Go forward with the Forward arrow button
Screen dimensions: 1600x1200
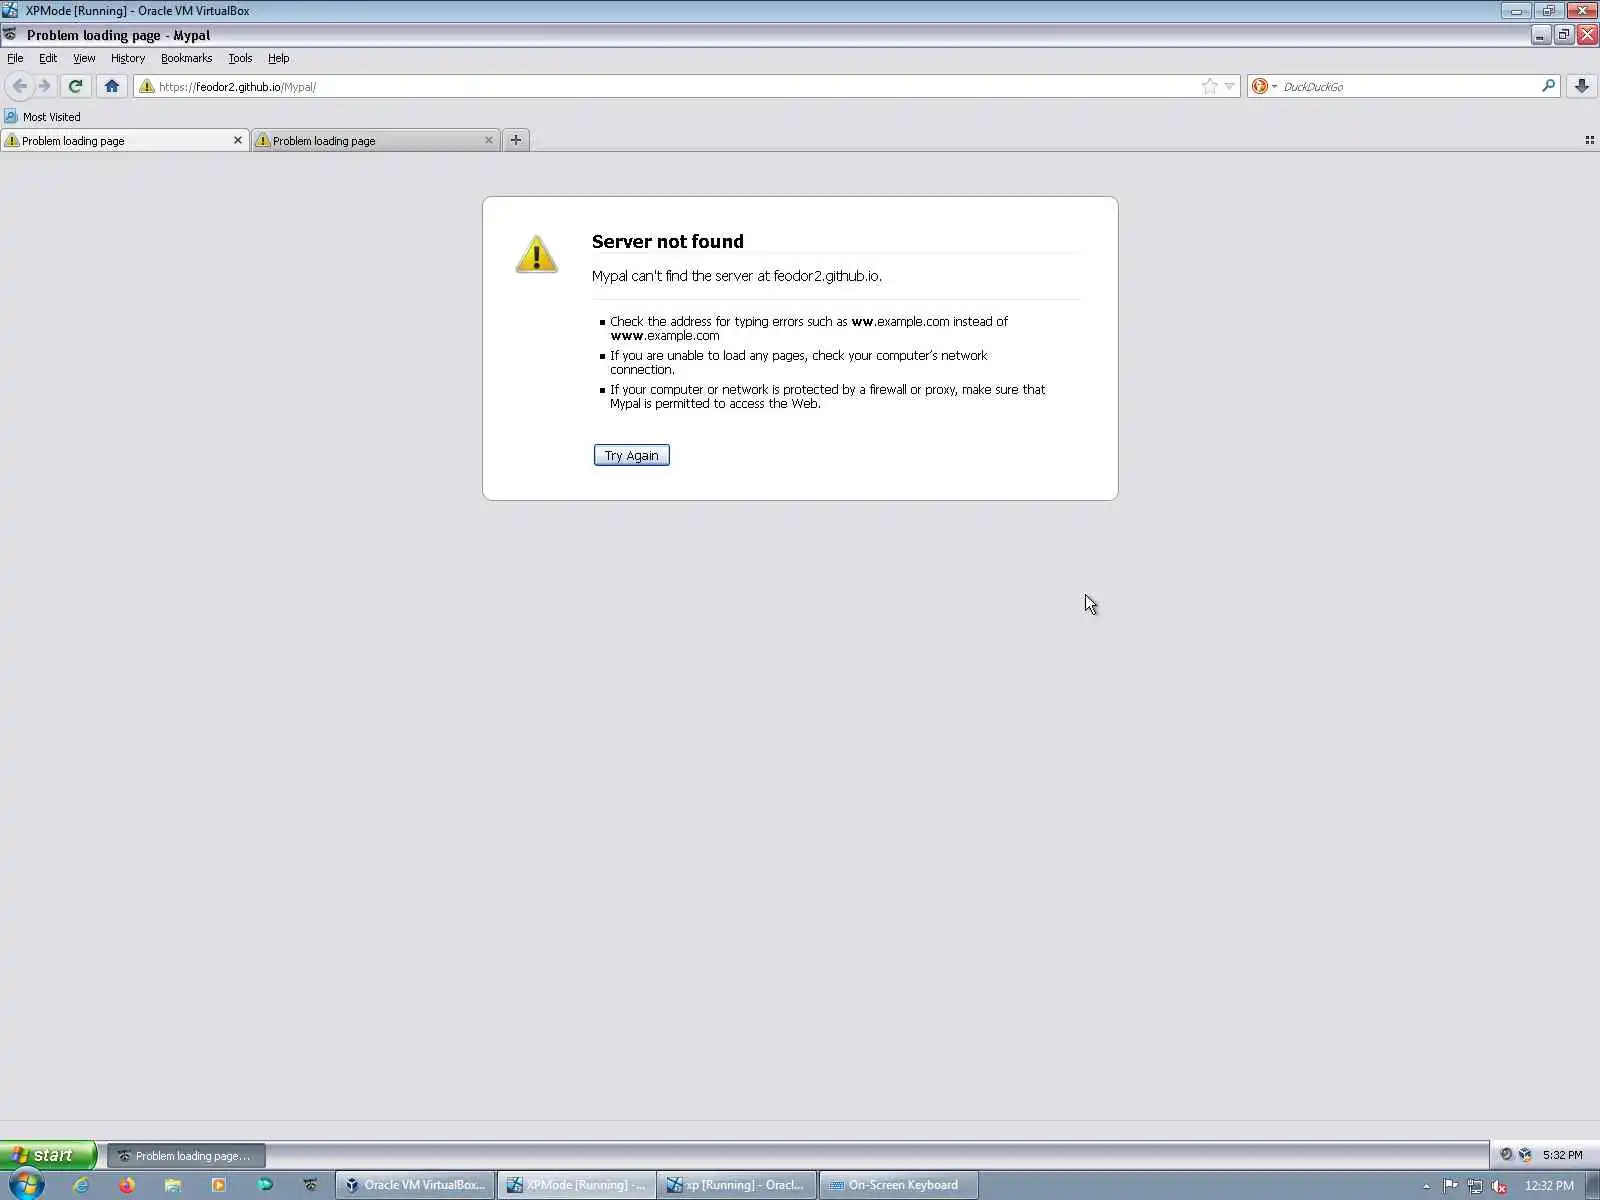(44, 86)
